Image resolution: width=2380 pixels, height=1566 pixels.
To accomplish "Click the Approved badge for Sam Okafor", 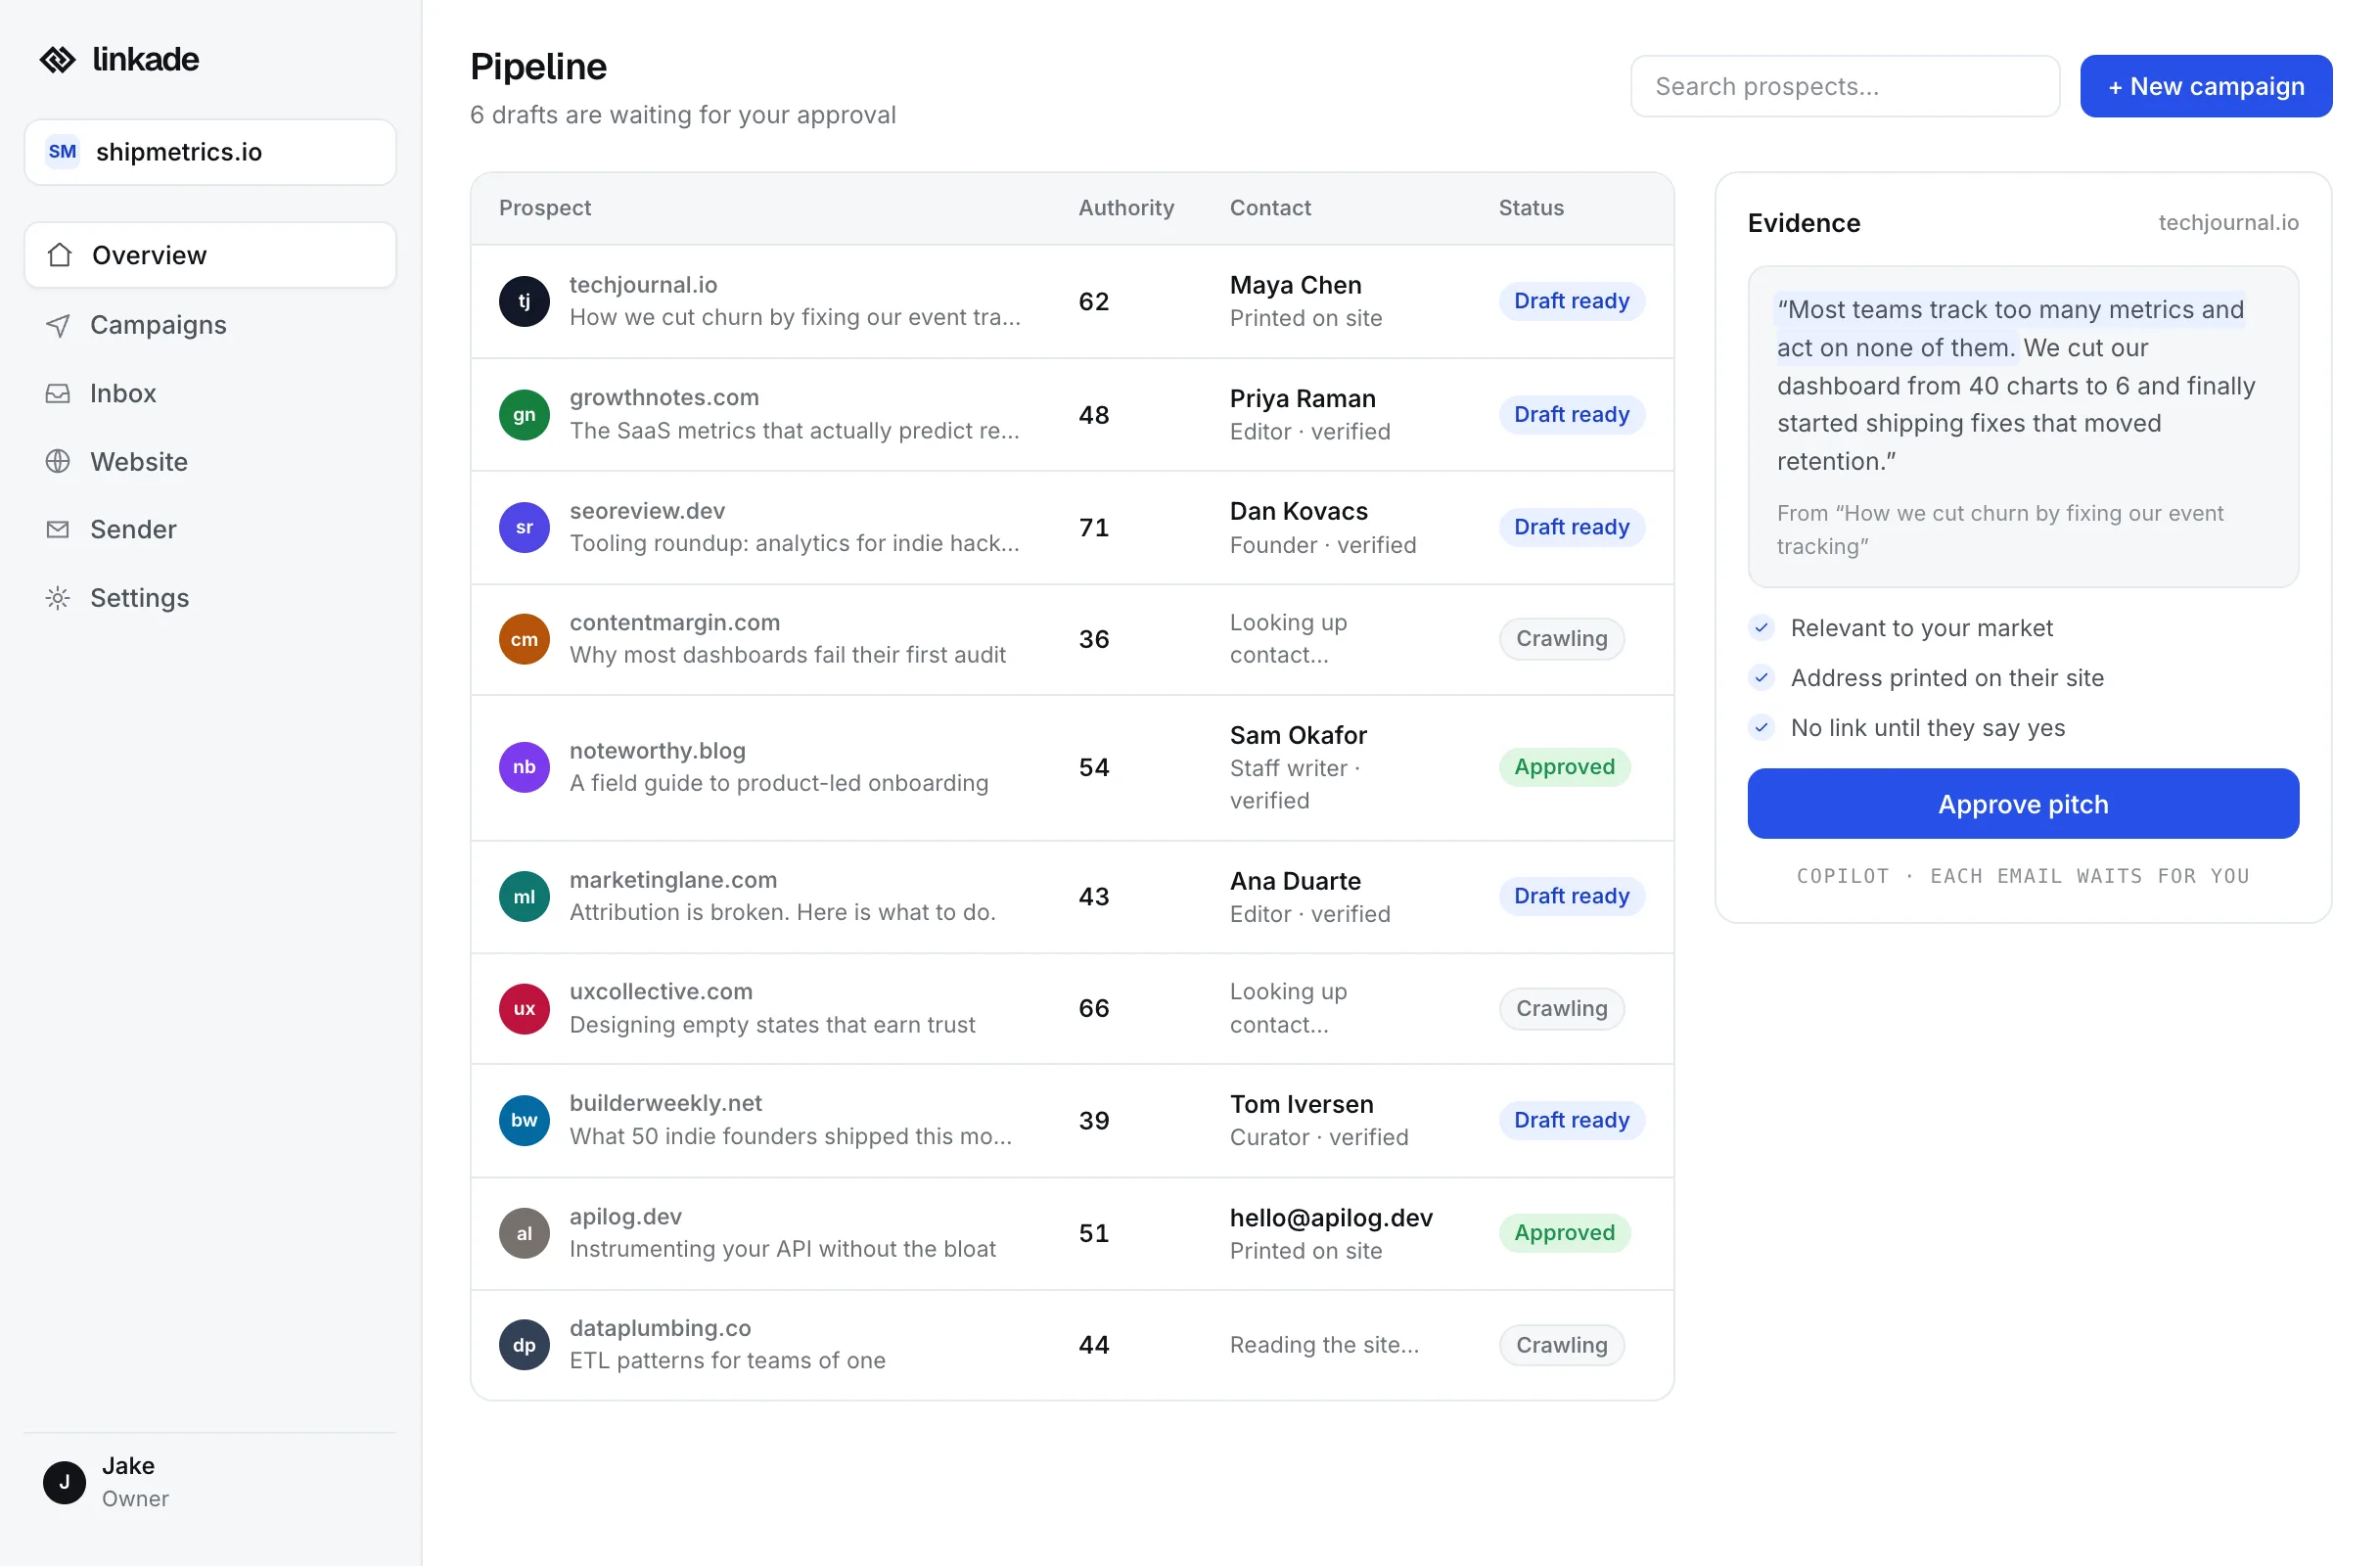I will 1564,767.
